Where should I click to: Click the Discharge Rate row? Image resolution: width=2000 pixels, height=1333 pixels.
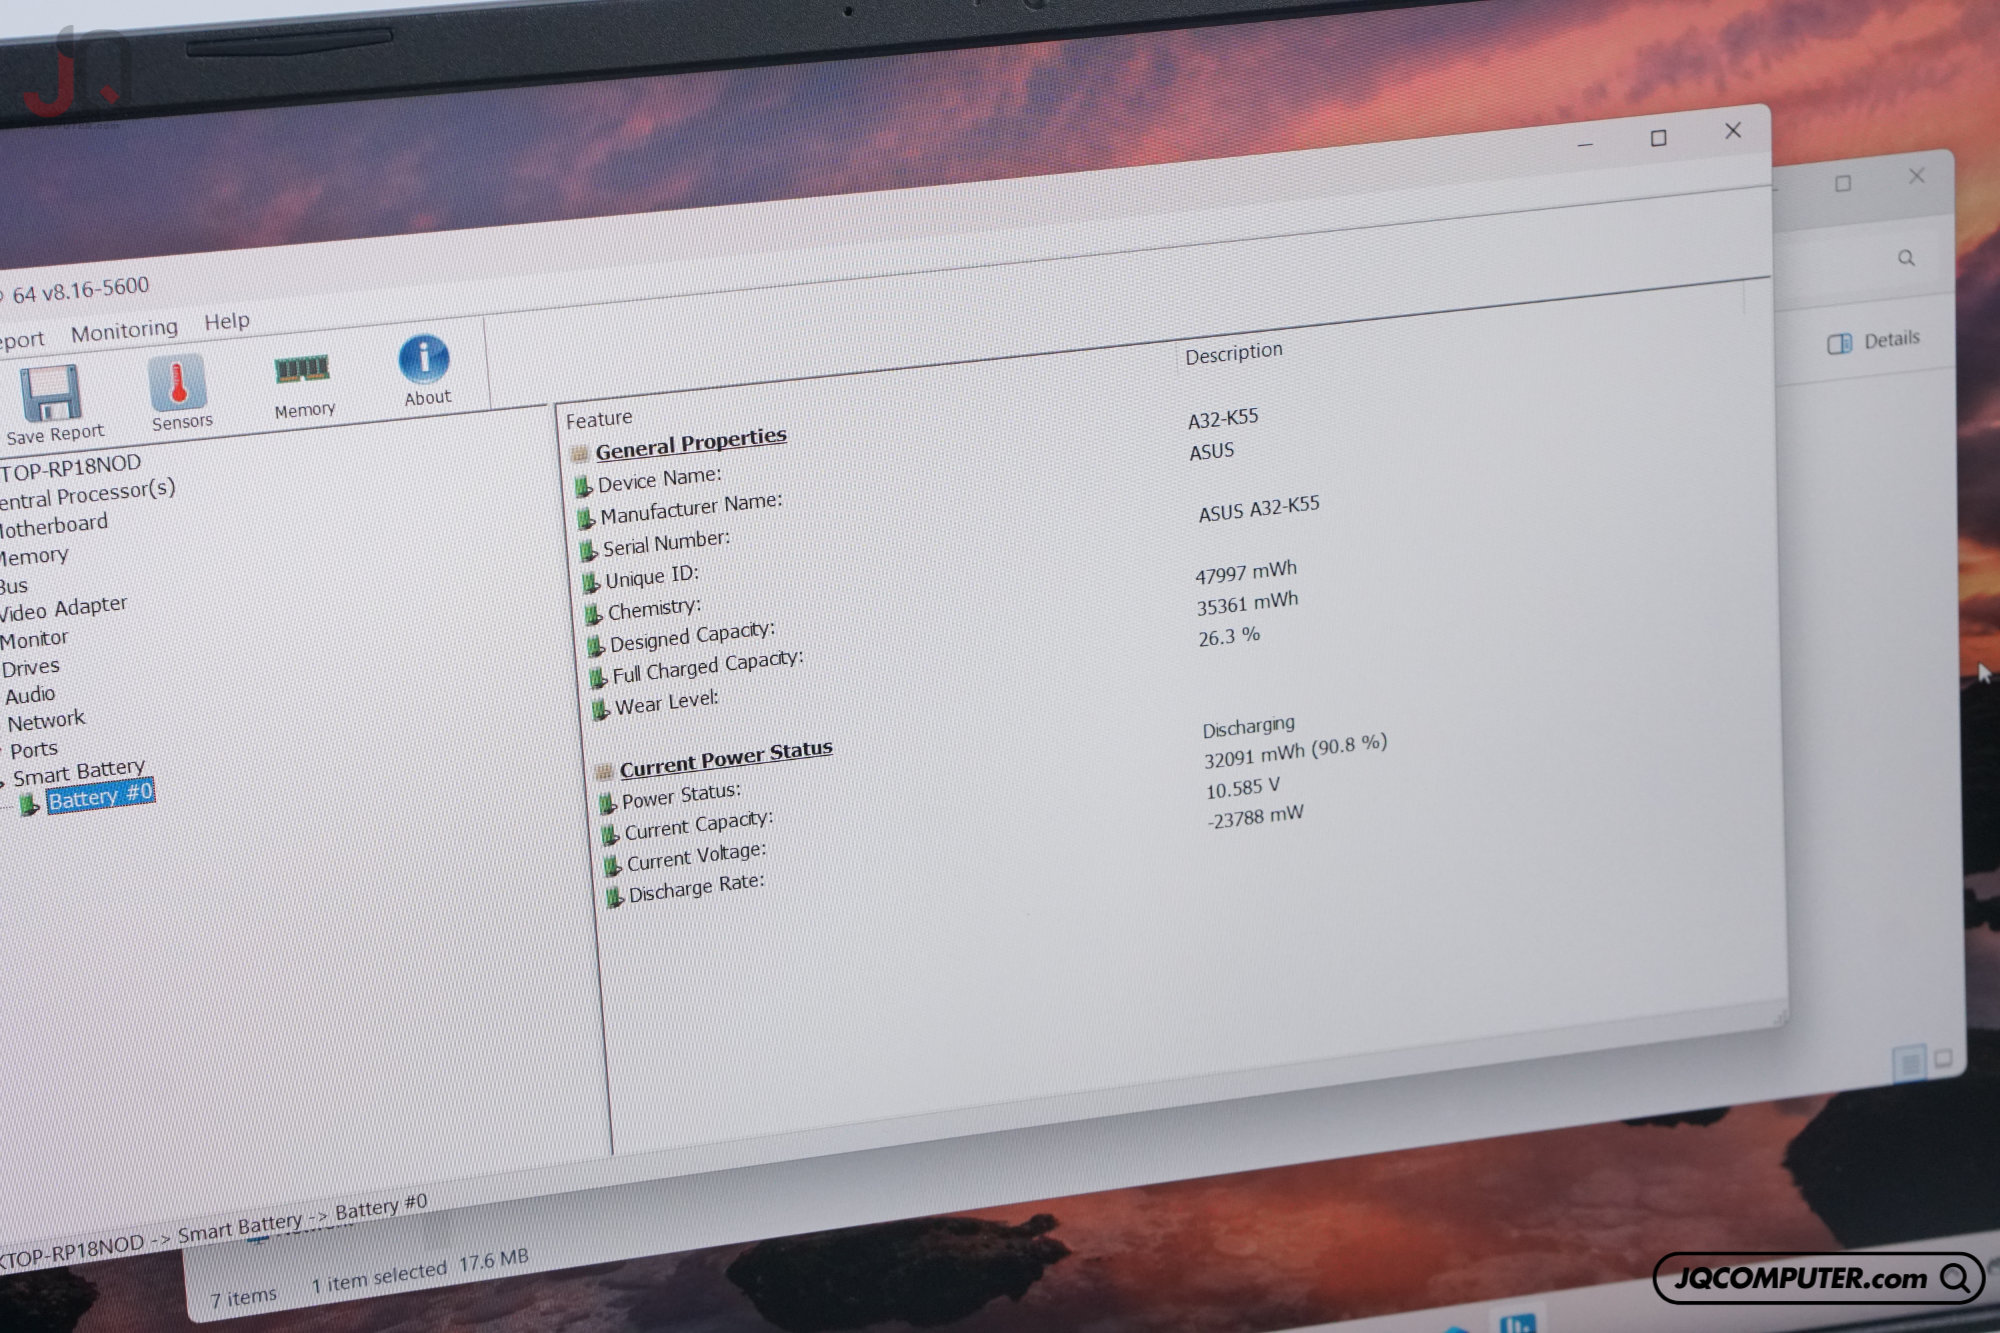tap(696, 887)
